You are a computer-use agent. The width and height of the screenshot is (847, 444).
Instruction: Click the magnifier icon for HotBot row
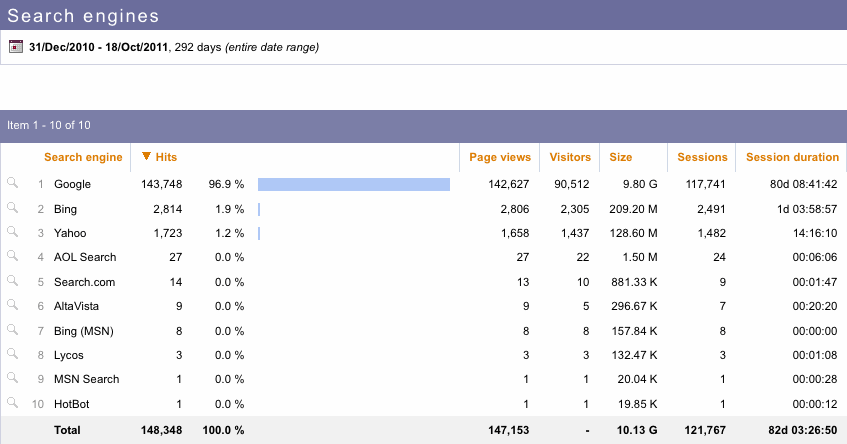pyautogui.click(x=12, y=402)
